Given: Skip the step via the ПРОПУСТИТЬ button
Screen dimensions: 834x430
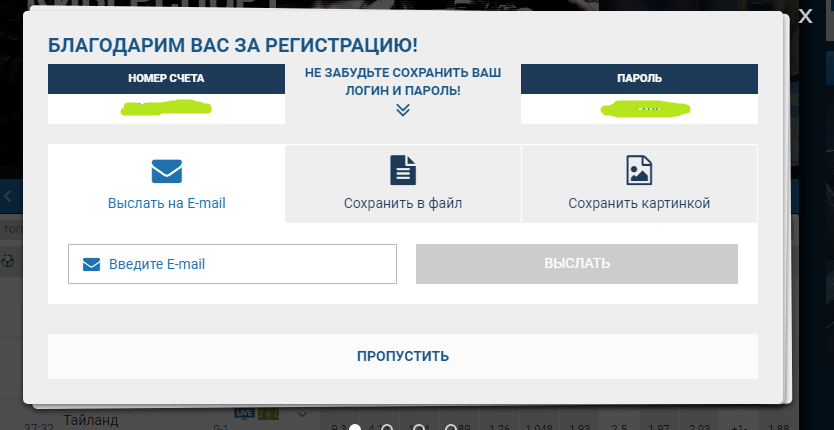Looking at the screenshot, I should click(403, 356).
